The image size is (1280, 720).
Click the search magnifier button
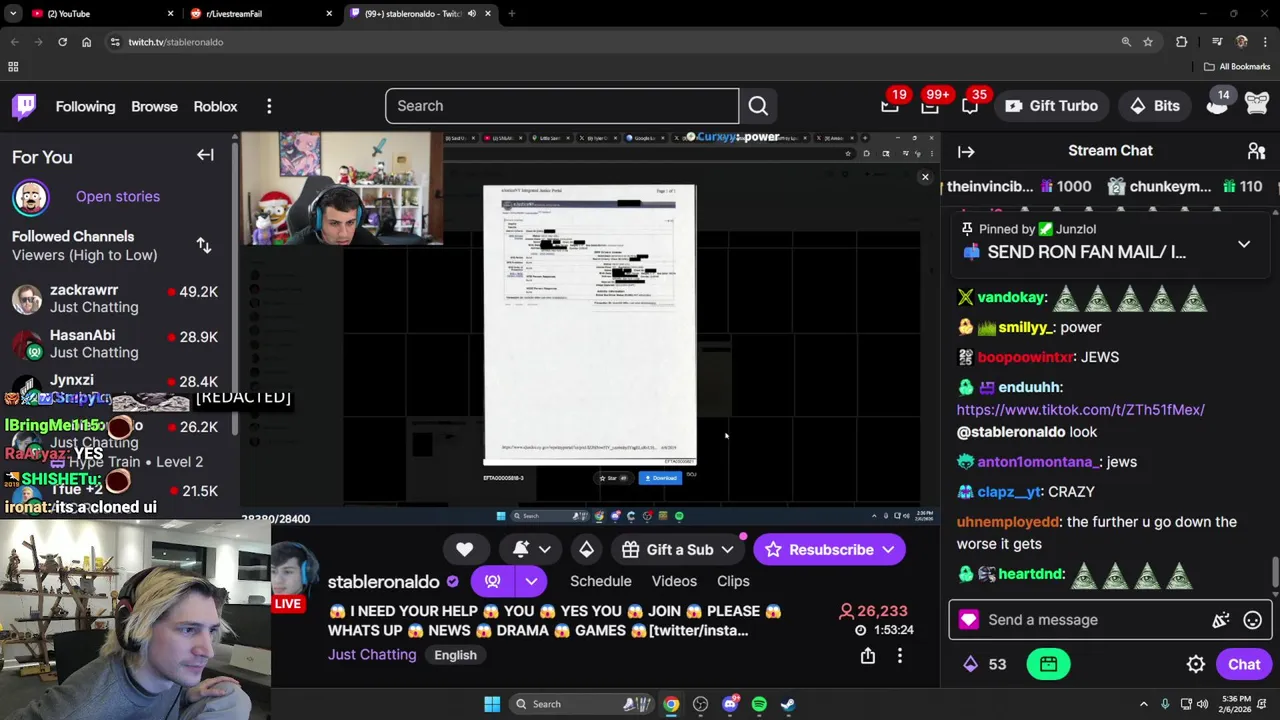[758, 106]
